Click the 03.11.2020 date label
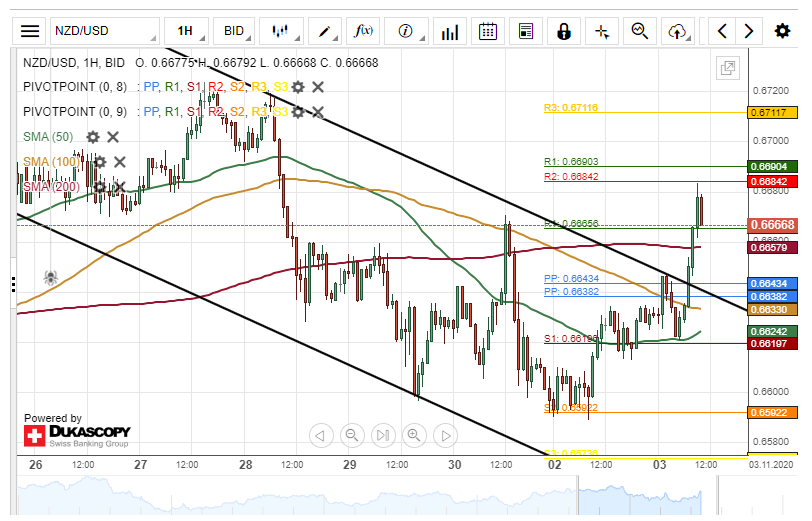 click(x=771, y=465)
